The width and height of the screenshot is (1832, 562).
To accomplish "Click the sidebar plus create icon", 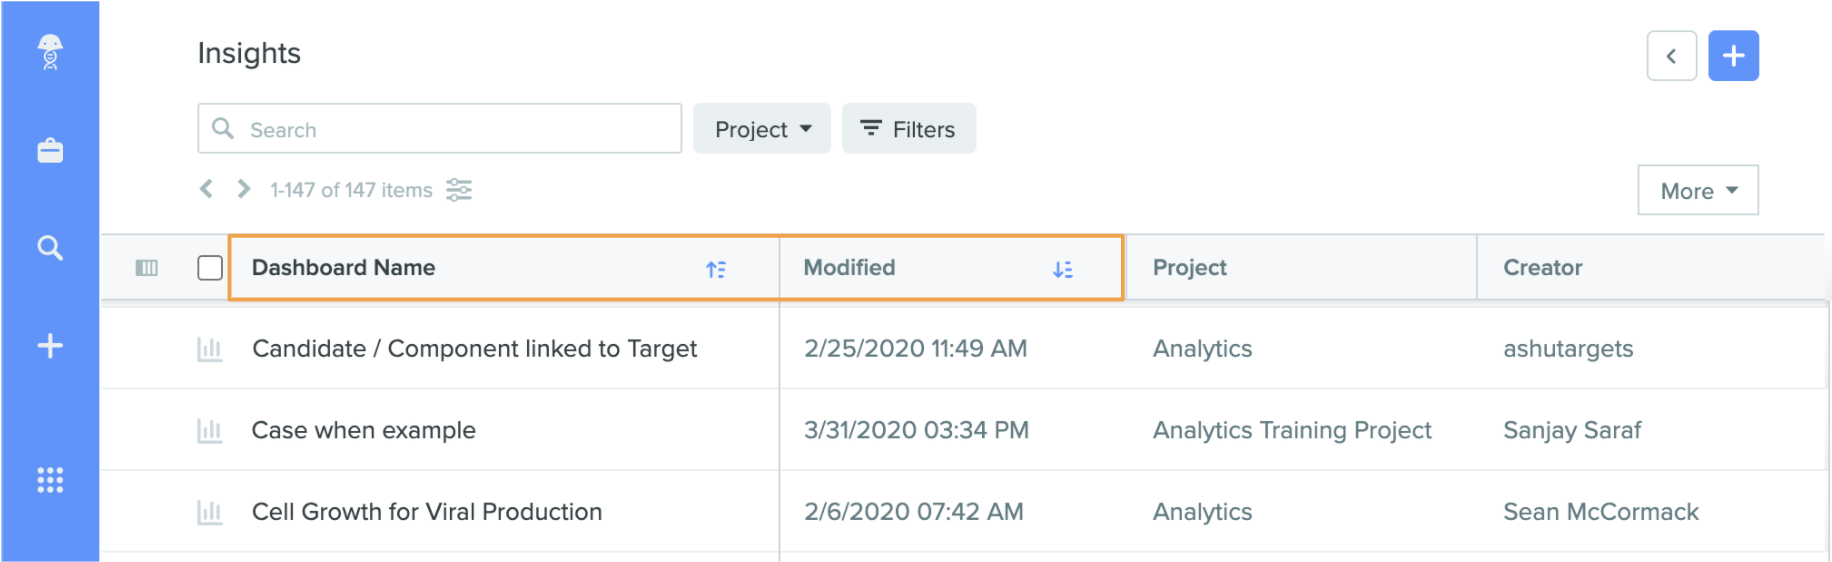I will pos(50,346).
